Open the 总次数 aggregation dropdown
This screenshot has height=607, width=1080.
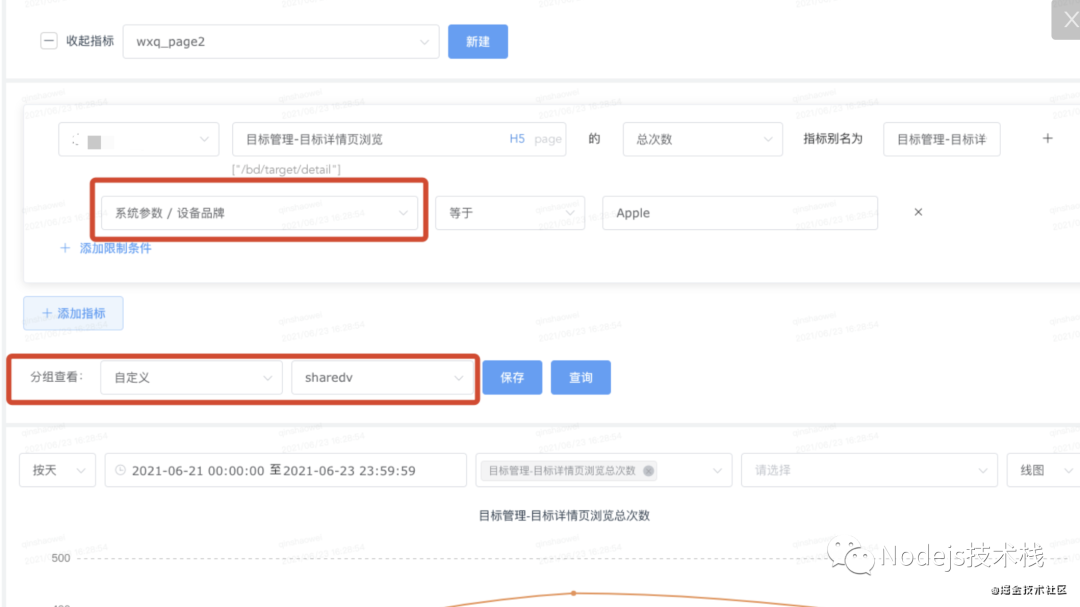(702, 139)
